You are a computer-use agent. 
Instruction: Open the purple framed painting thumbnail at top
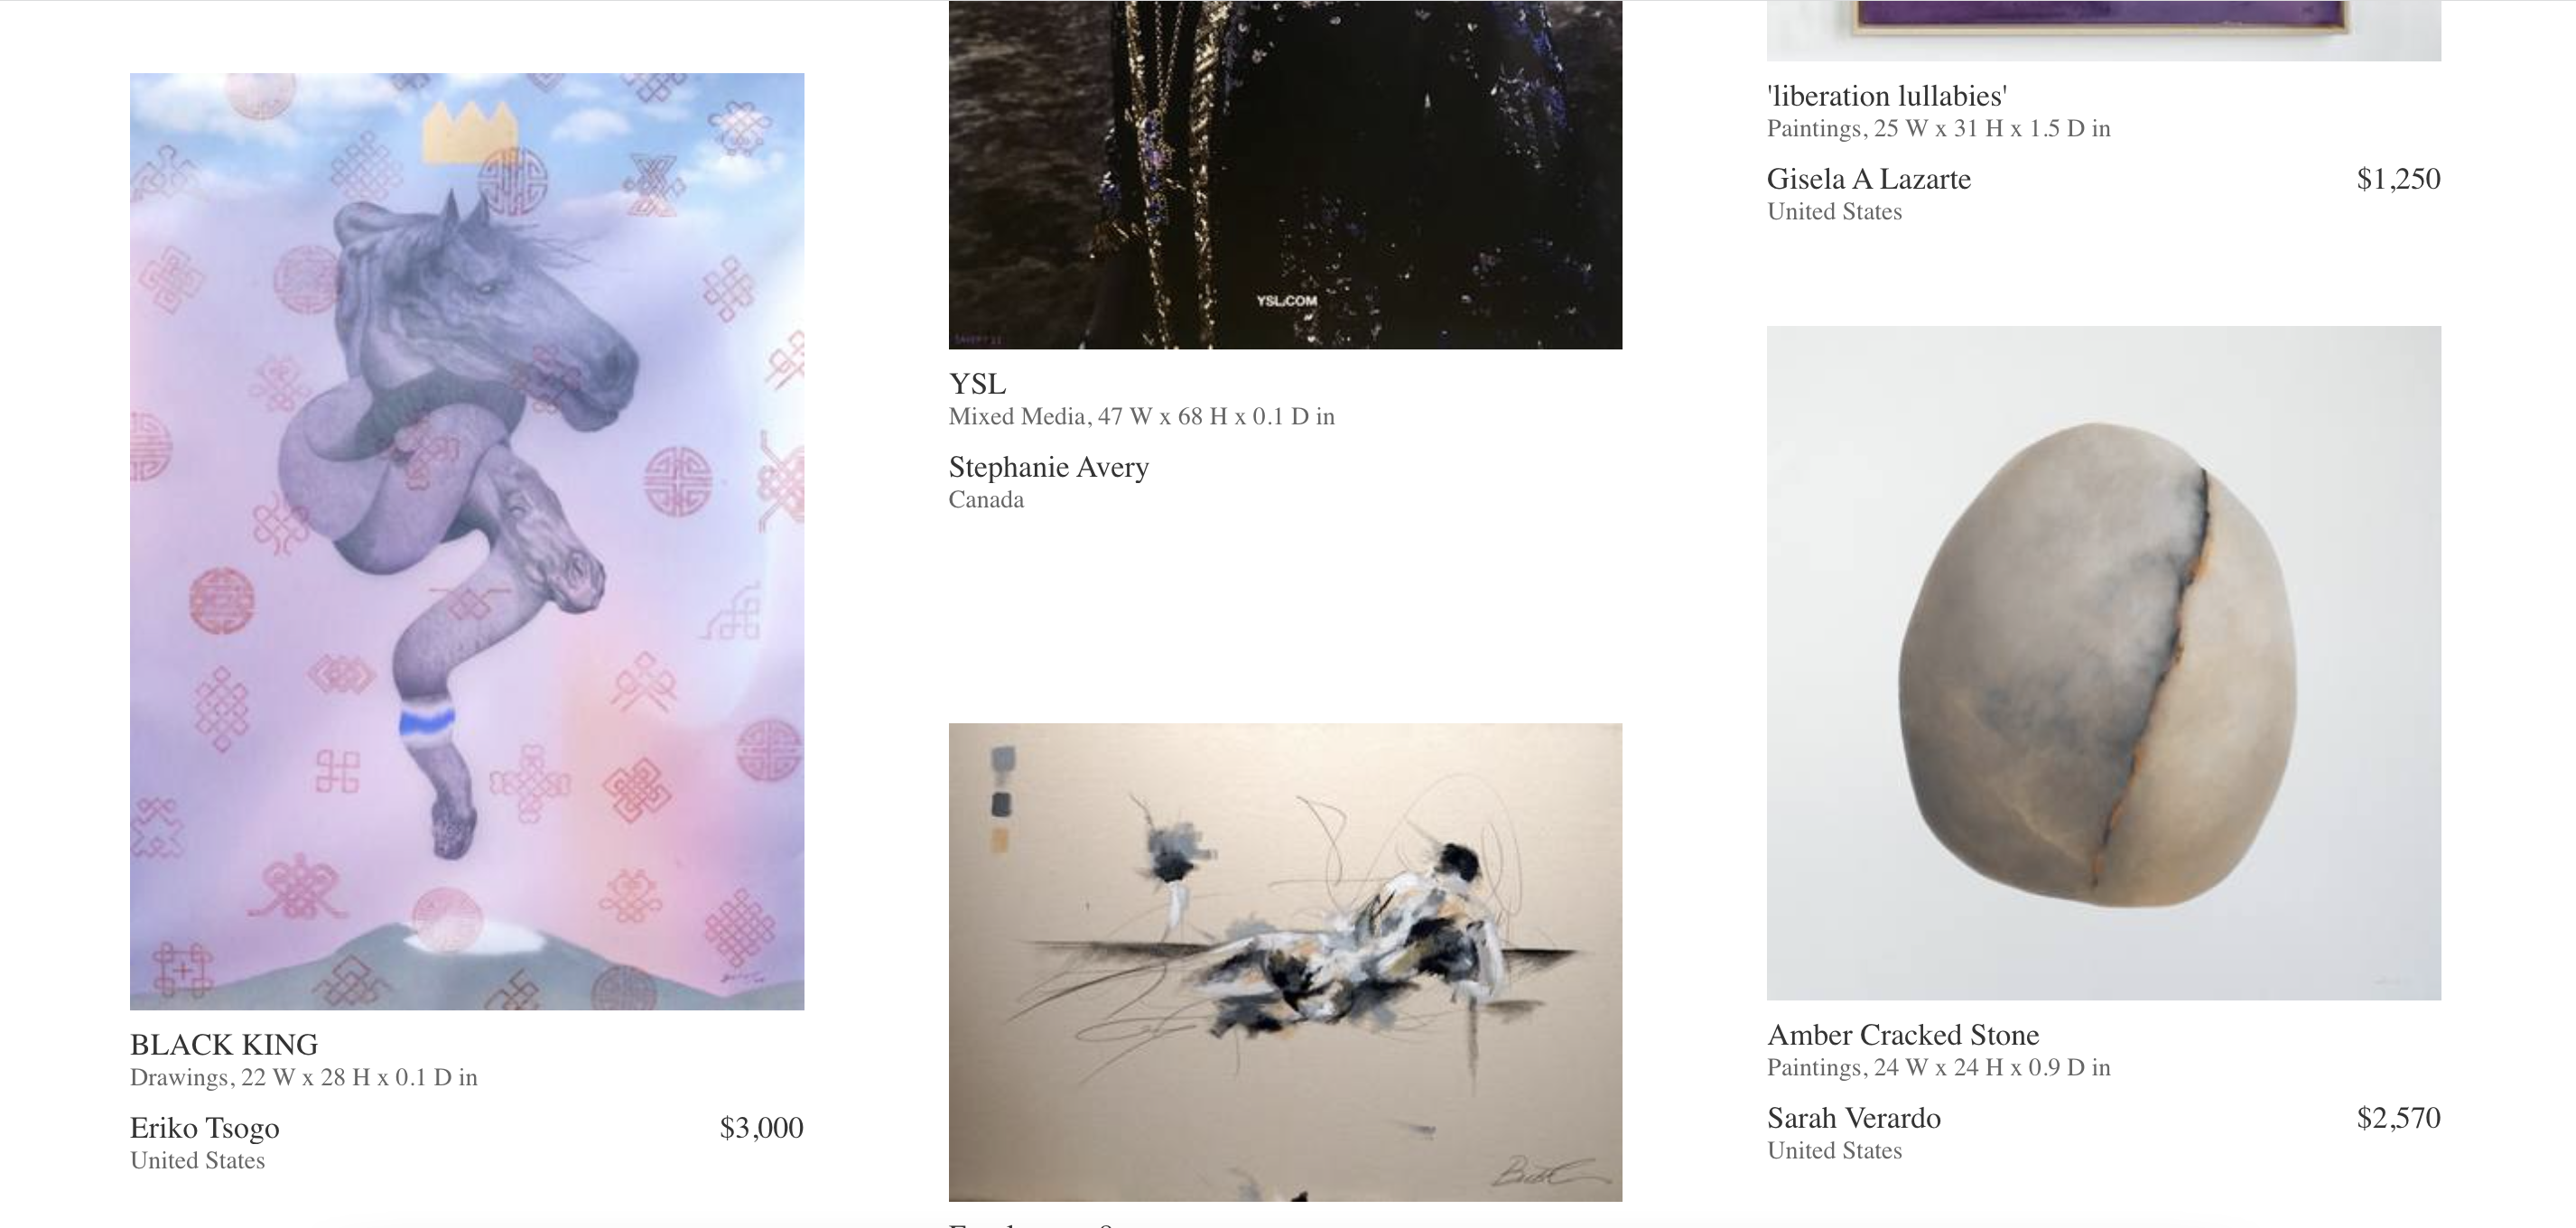point(2104,30)
